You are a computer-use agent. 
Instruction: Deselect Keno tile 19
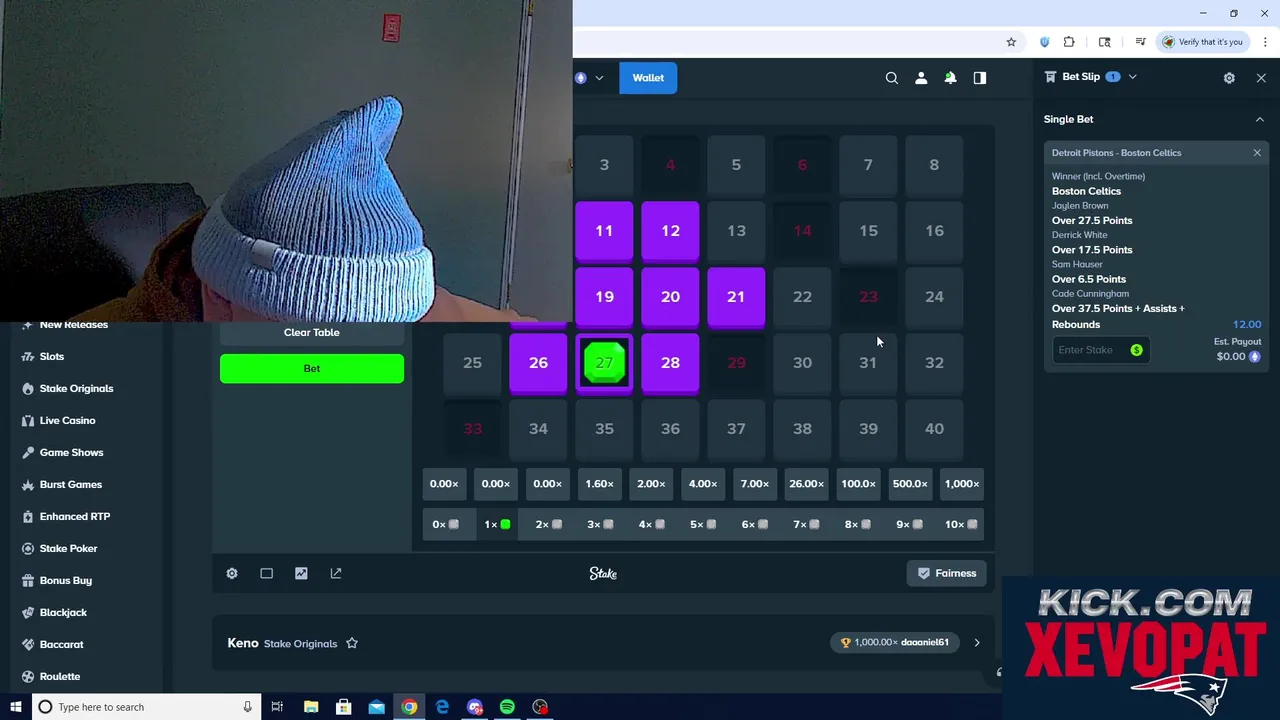click(x=604, y=297)
